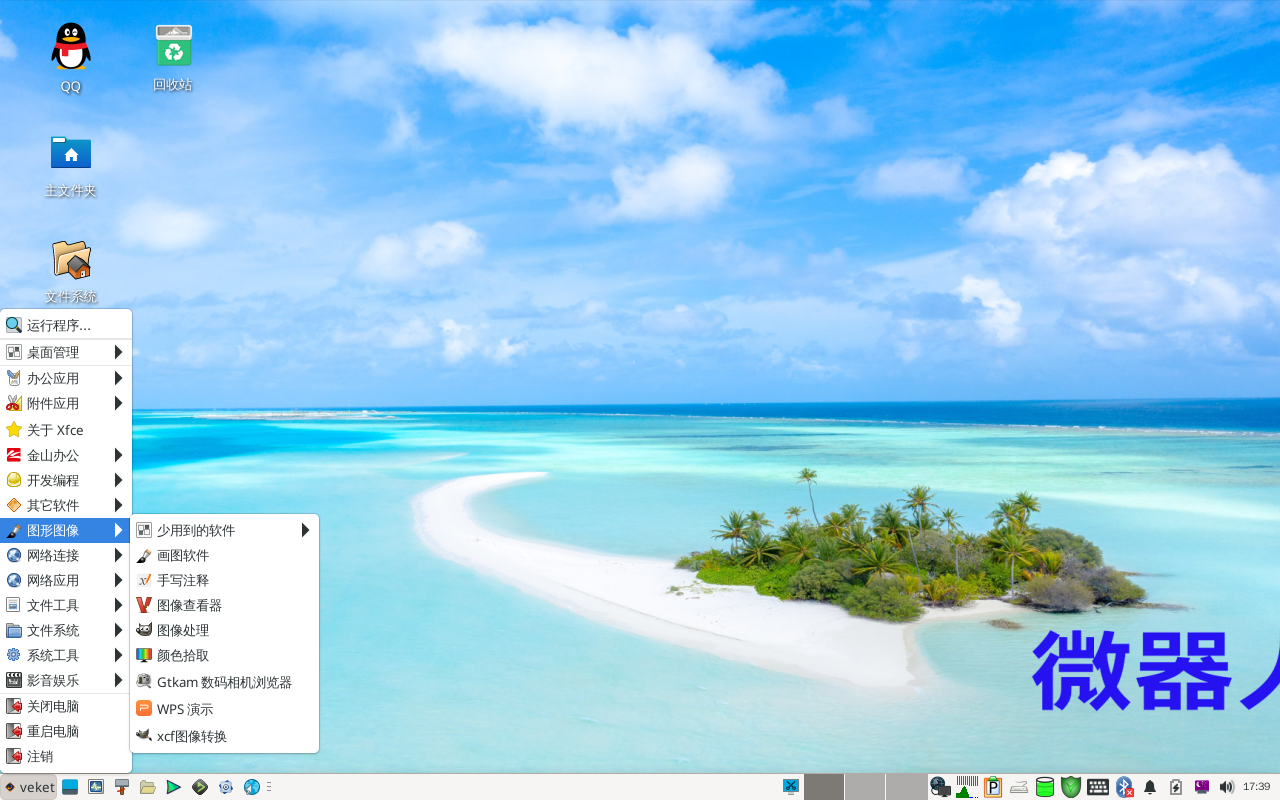The image size is (1280, 800).
Task: Click the green shield firewall tray icon
Action: 1071,787
